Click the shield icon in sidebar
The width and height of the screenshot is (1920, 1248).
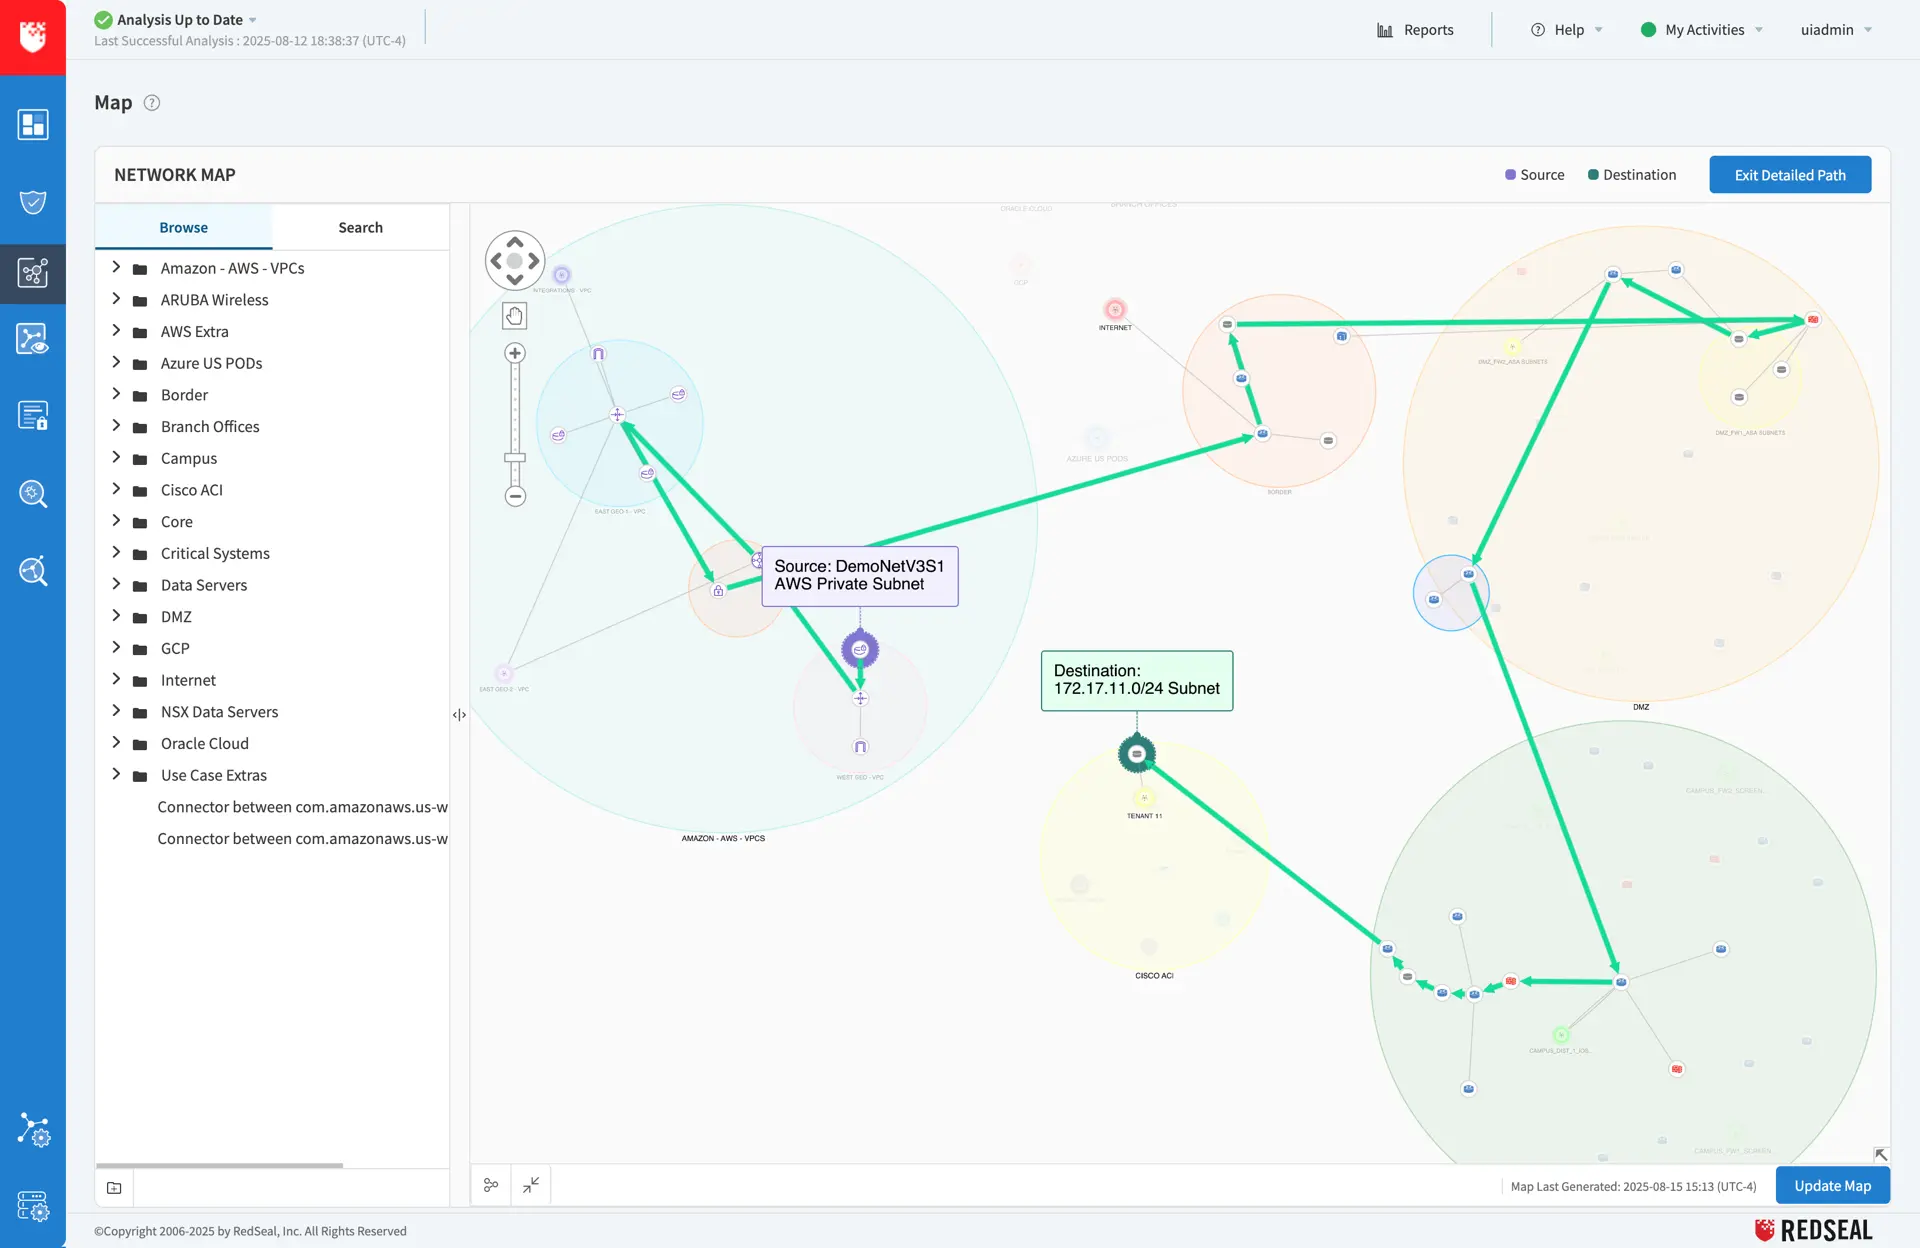click(x=33, y=202)
